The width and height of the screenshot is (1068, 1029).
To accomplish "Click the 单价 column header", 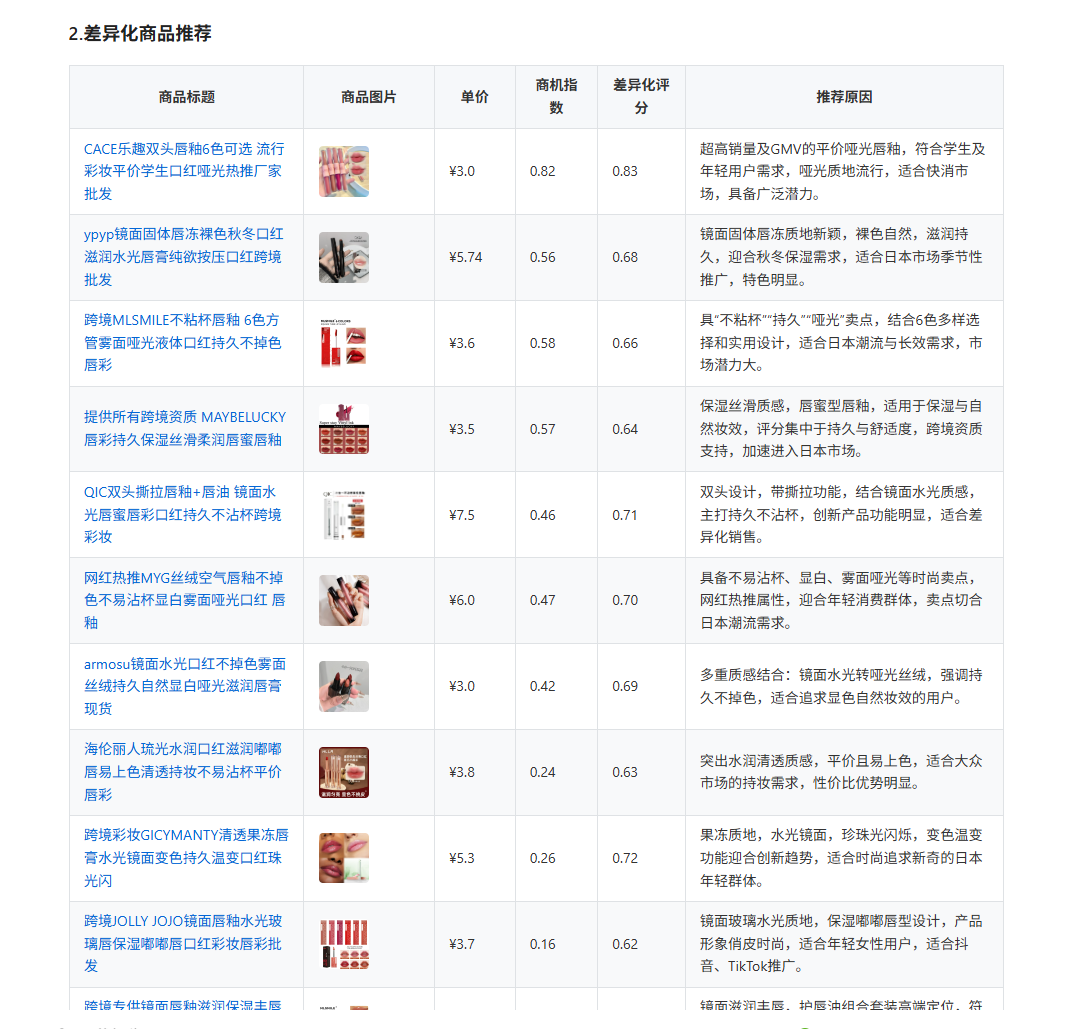I will point(475,97).
